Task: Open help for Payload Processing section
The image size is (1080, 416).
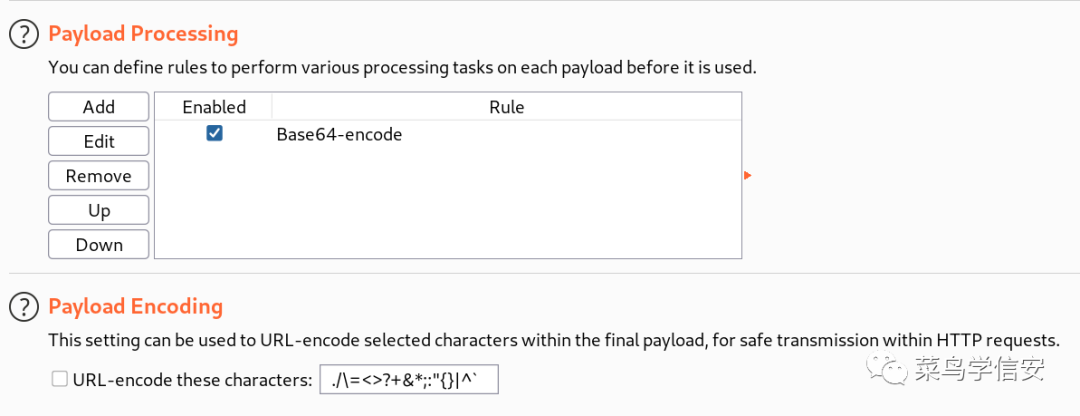Action: pos(25,34)
